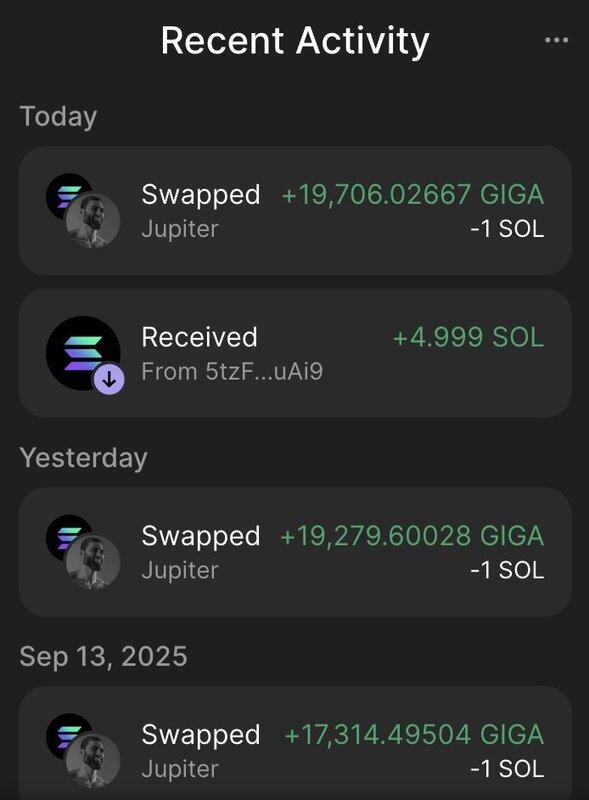
Task: Open the three-dot more options menu
Action: [556, 40]
